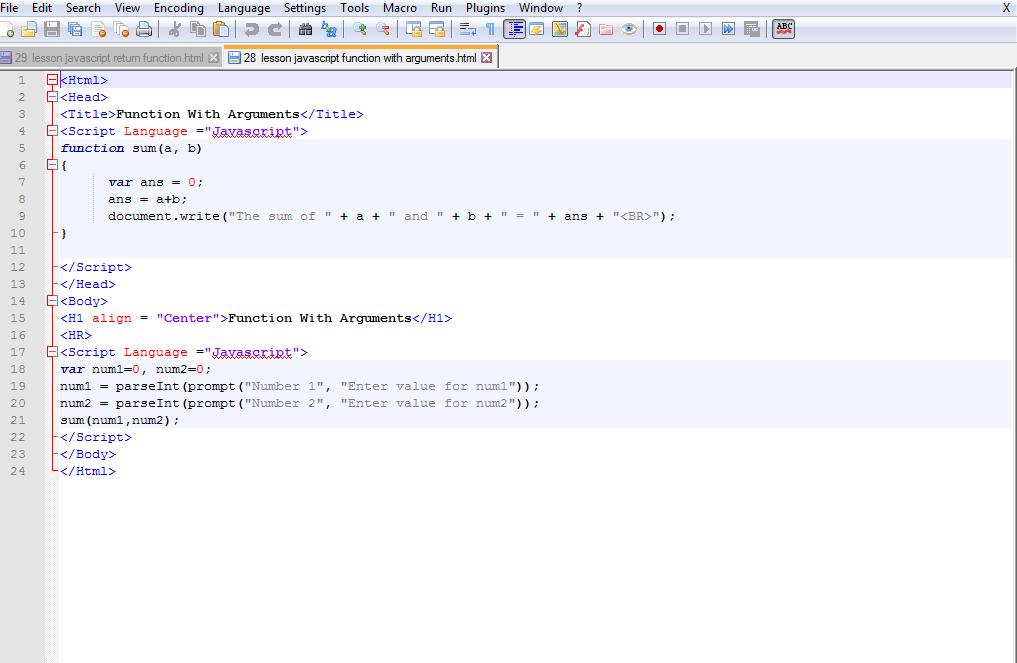This screenshot has height=663, width=1017.
Task: Toggle synchronized horizontal scrolling
Action: (x=437, y=29)
